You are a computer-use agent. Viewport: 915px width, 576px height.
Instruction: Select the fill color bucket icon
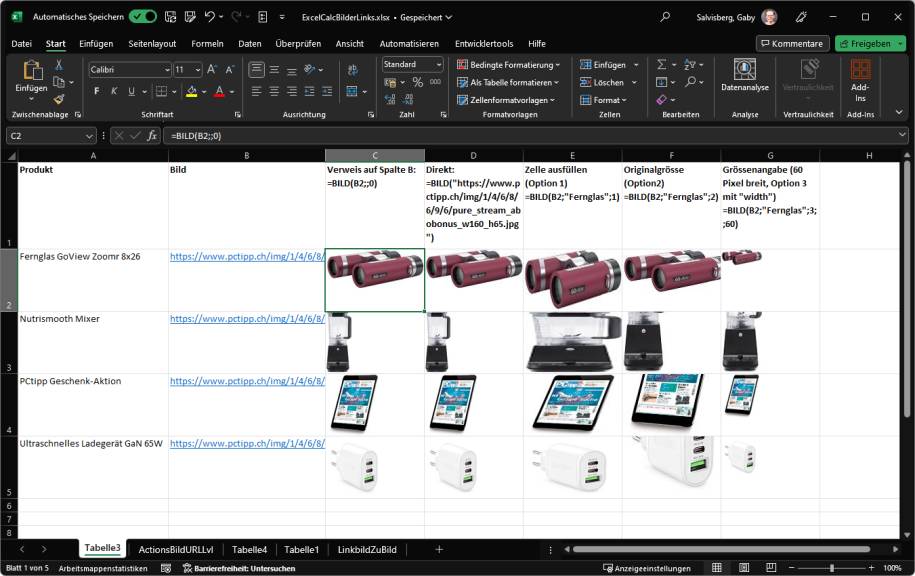point(190,92)
